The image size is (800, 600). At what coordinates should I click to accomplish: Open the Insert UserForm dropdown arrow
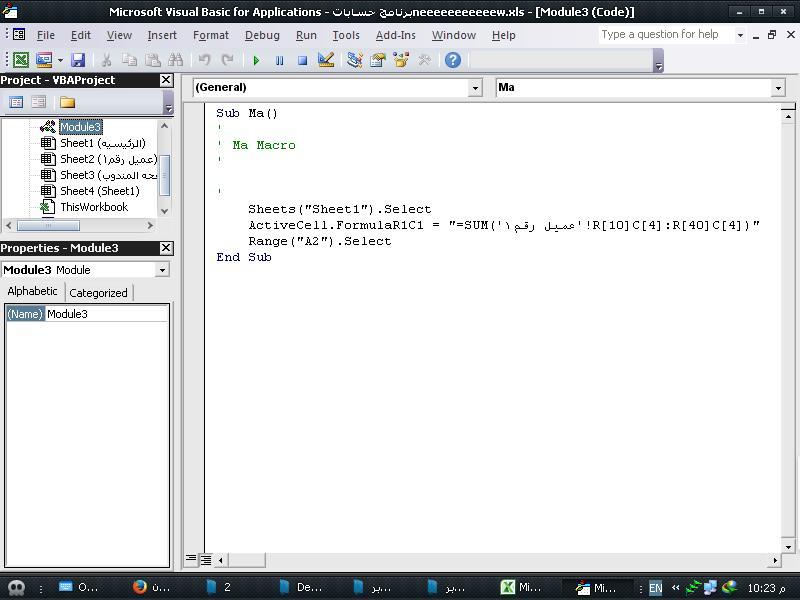(60, 60)
